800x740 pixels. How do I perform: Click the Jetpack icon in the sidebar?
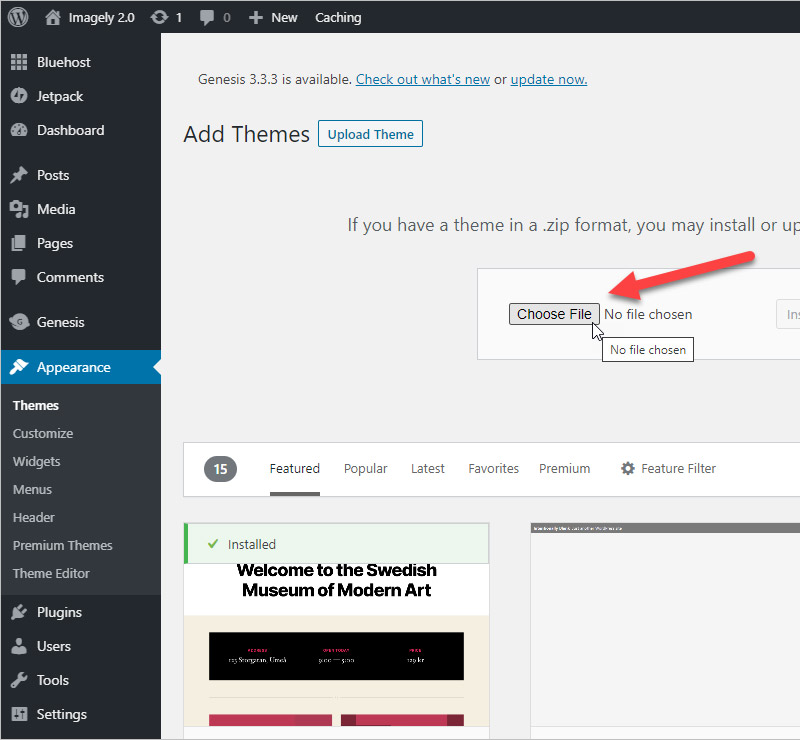pyautogui.click(x=19, y=96)
